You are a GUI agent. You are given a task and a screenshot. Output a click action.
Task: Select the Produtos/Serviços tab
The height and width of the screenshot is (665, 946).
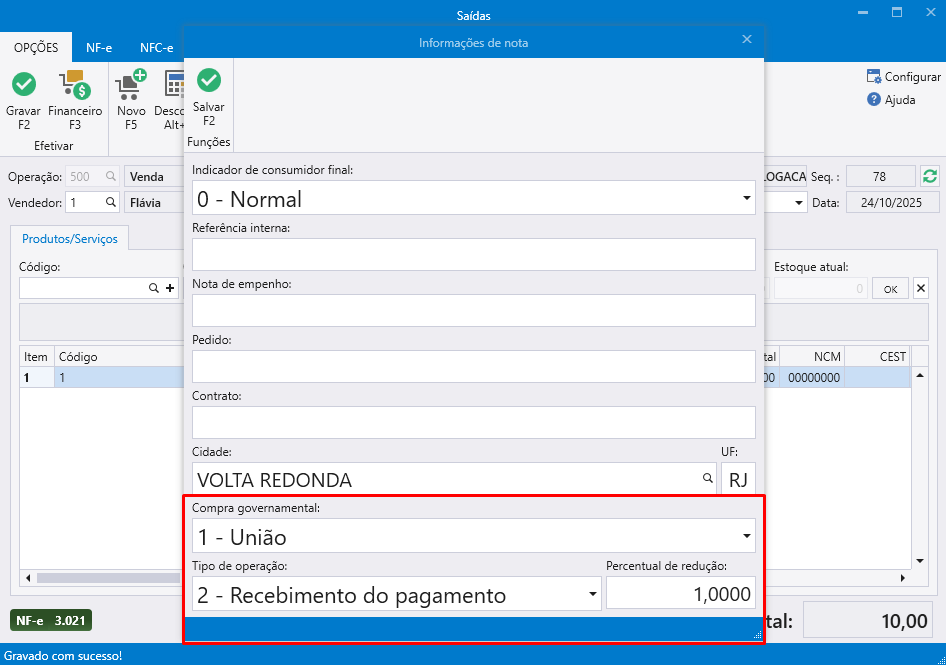[70, 239]
